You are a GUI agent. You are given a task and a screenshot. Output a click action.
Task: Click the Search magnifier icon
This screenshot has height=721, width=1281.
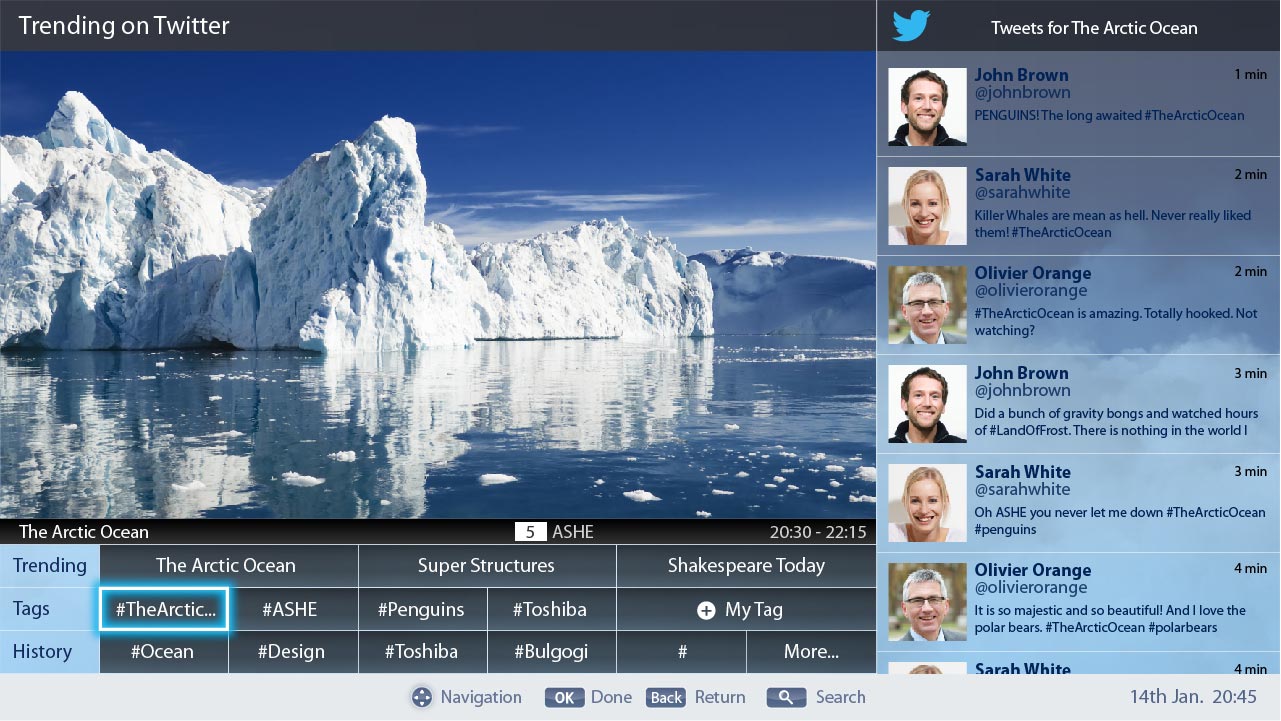[x=786, y=697]
